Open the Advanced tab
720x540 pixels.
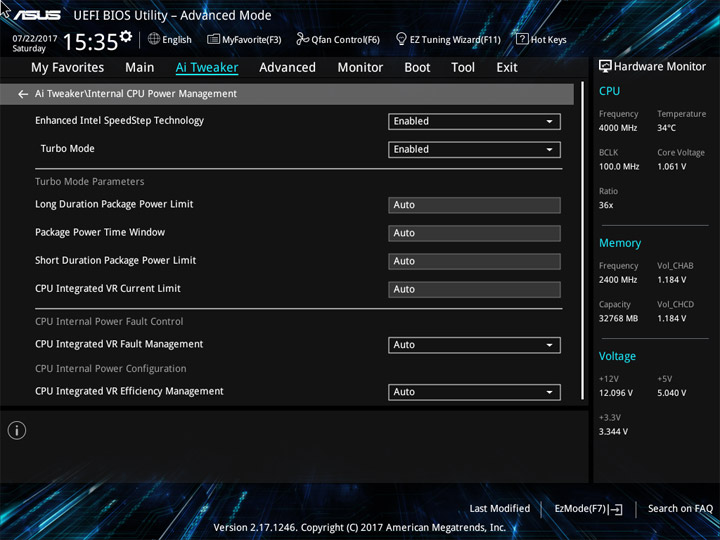point(287,68)
